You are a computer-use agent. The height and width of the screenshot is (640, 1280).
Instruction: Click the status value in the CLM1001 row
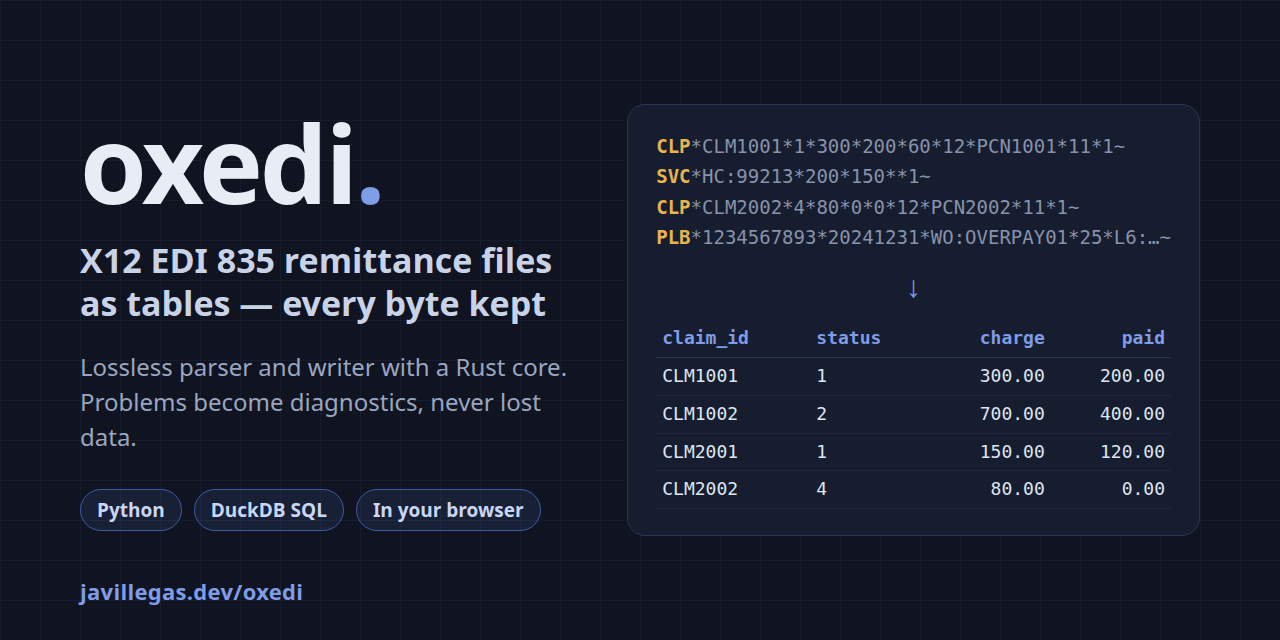coord(822,376)
